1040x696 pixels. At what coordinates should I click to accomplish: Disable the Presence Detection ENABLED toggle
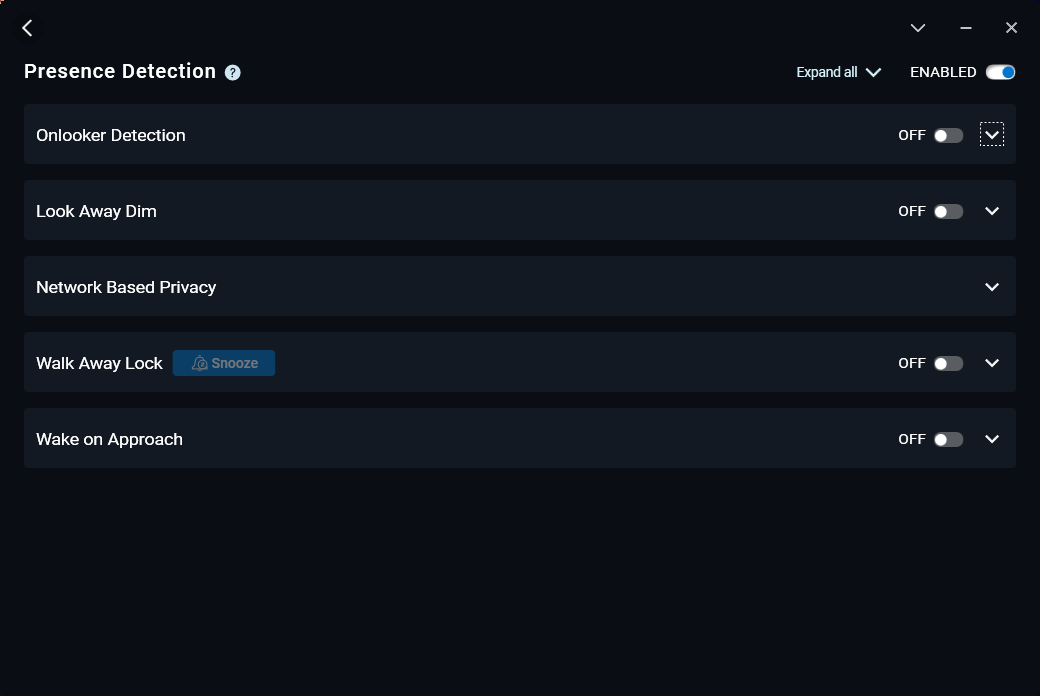coord(1000,72)
